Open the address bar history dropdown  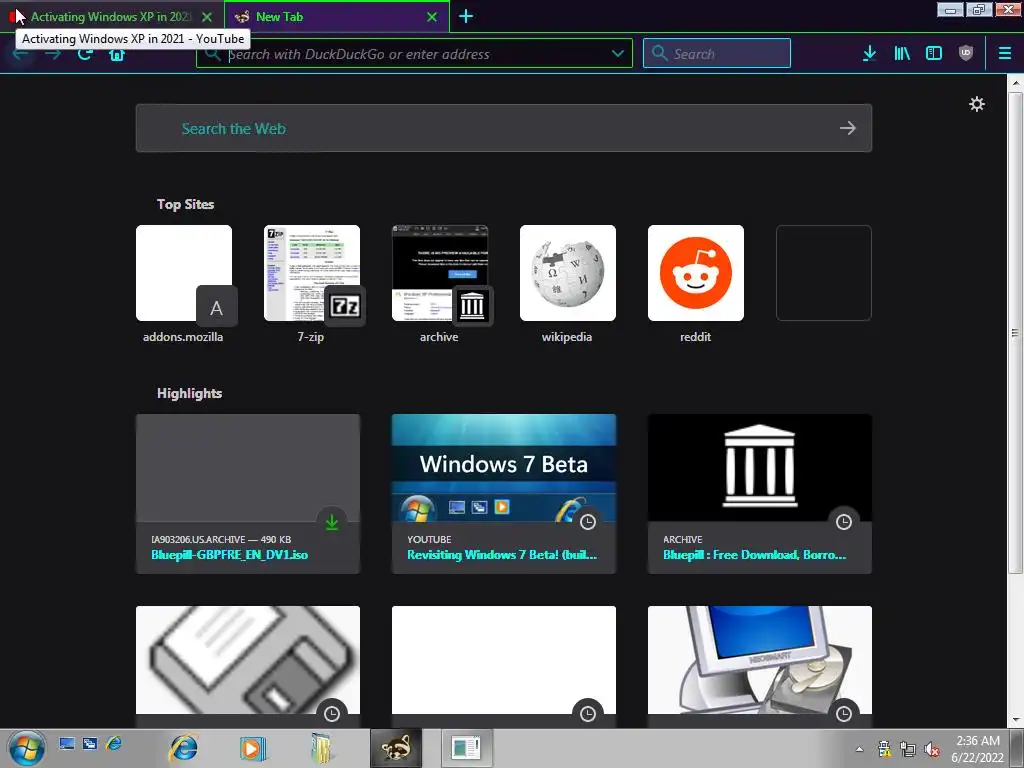coord(618,54)
